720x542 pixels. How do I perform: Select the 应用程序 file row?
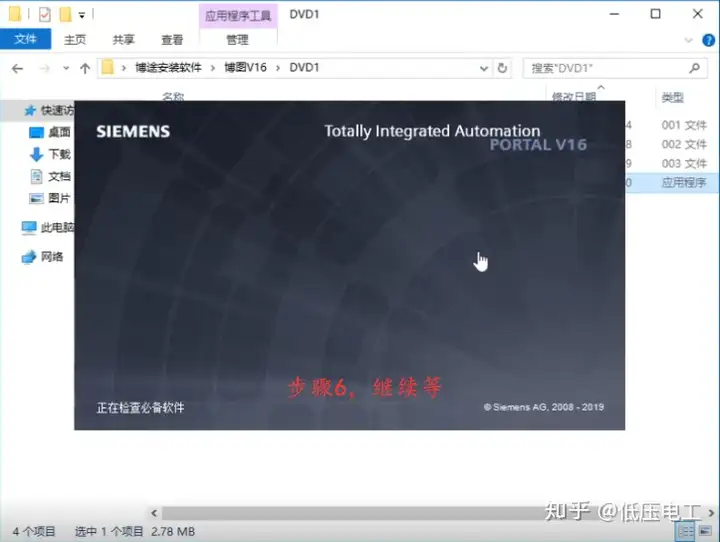(672, 183)
